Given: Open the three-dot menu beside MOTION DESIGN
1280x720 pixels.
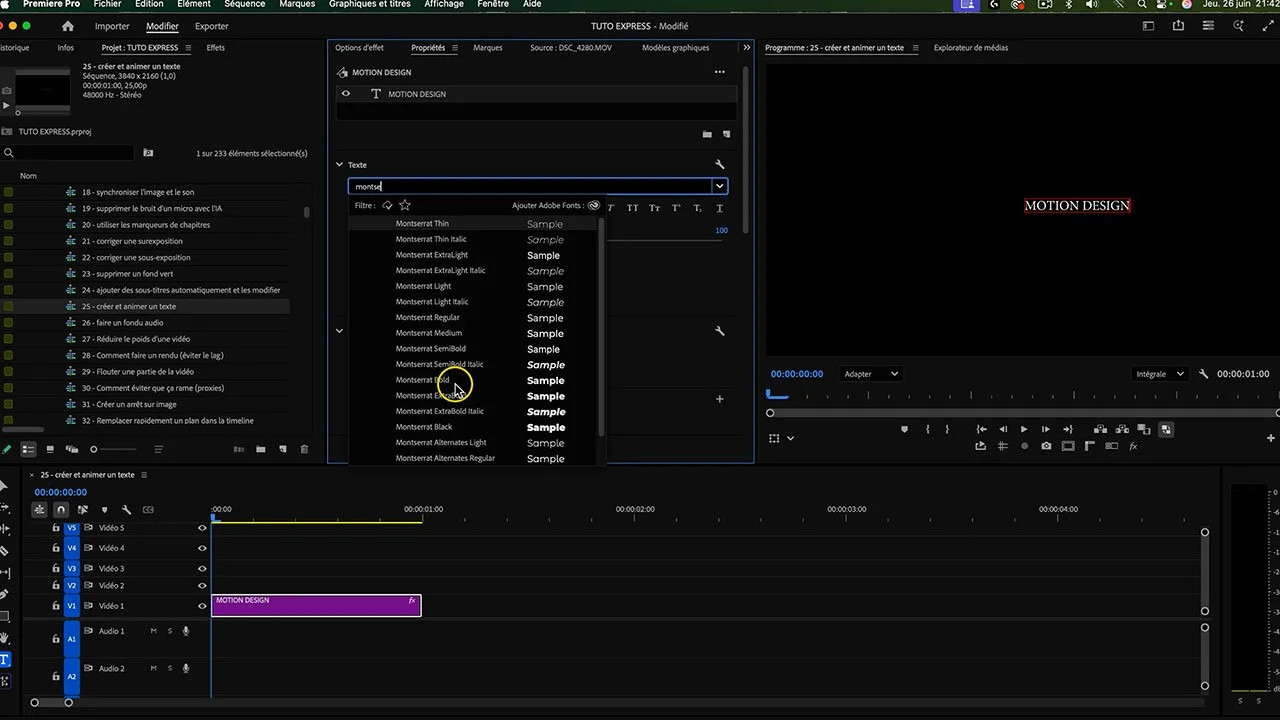Looking at the screenshot, I should coord(719,72).
